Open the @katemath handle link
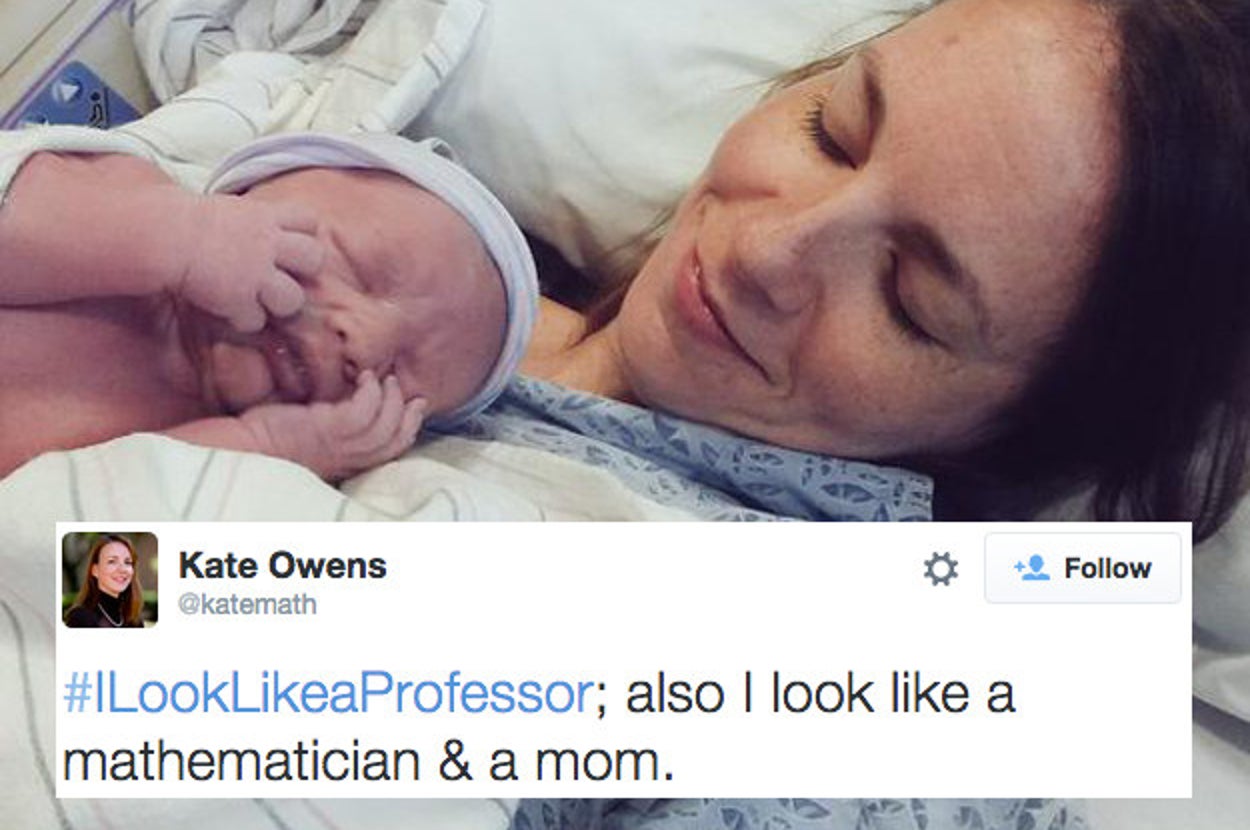1250x830 pixels. pos(247,605)
